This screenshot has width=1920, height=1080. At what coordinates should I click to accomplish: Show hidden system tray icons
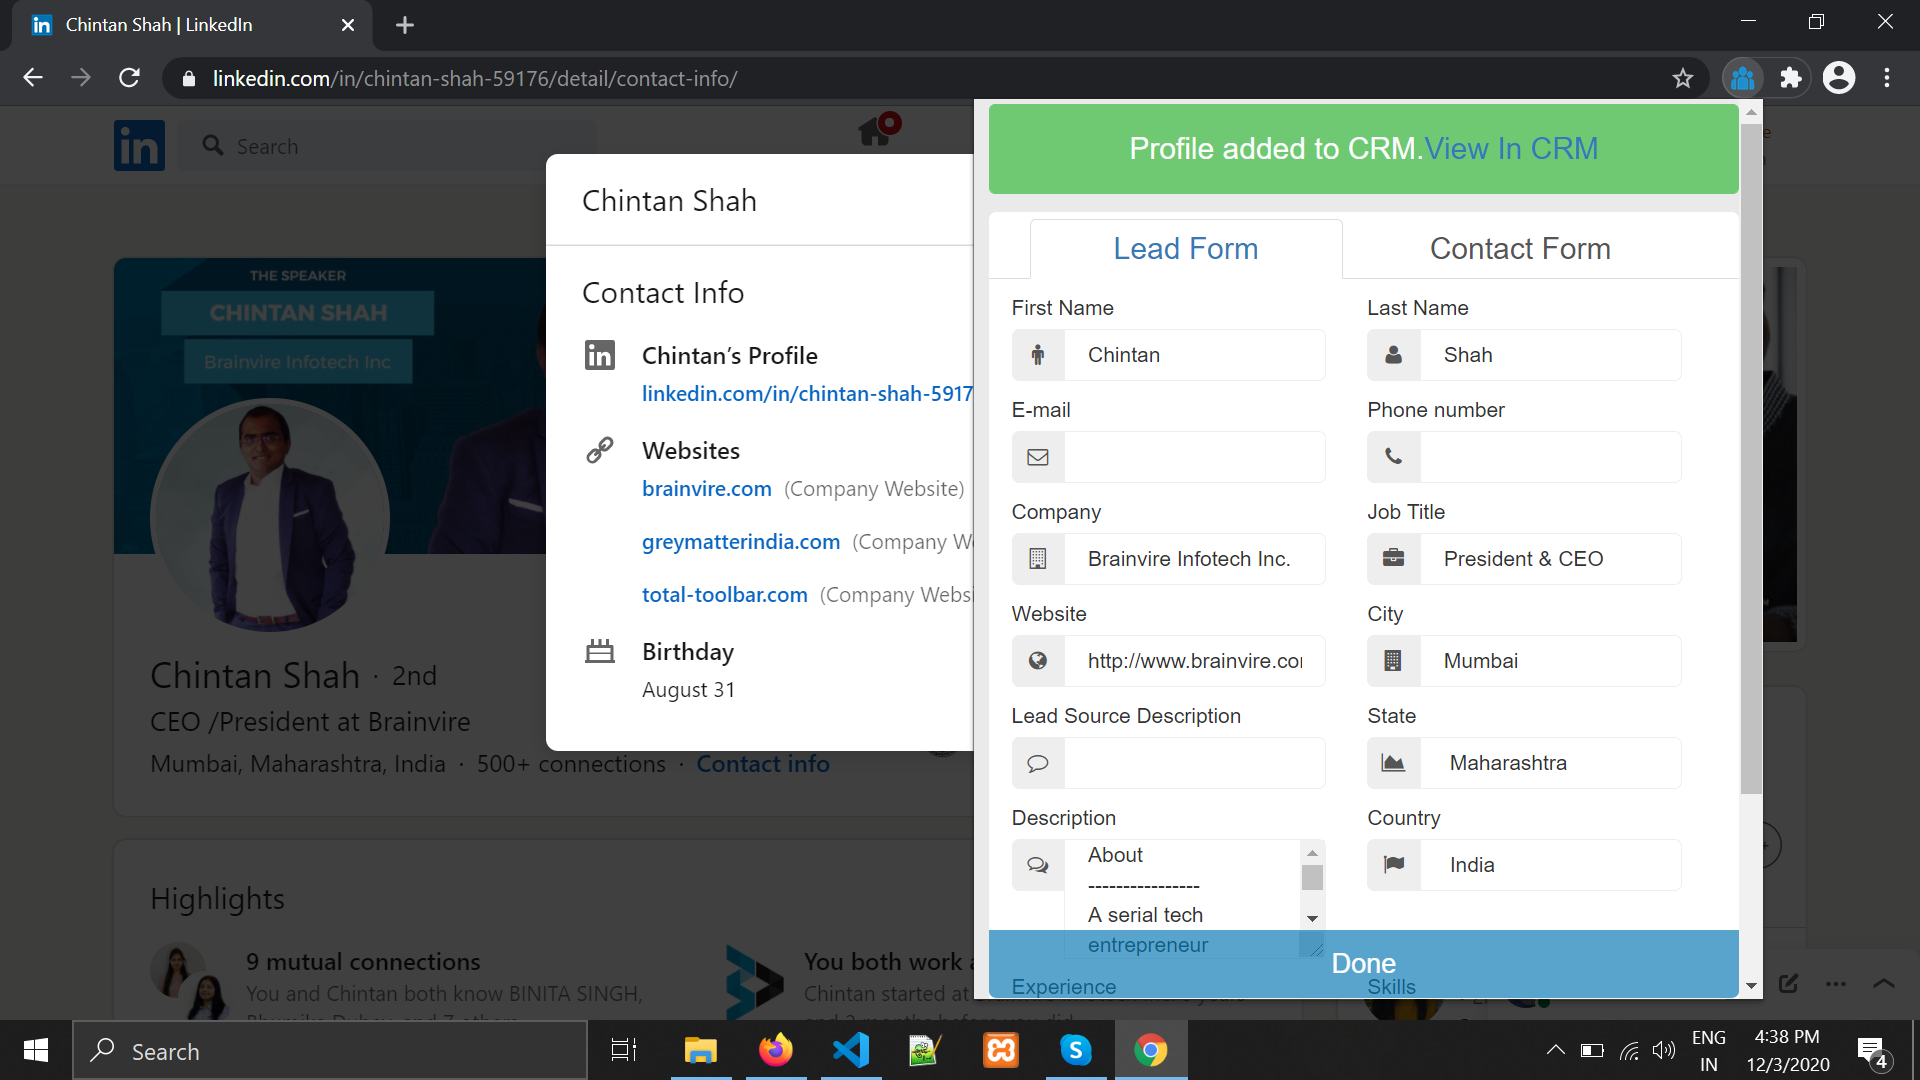click(1555, 1050)
